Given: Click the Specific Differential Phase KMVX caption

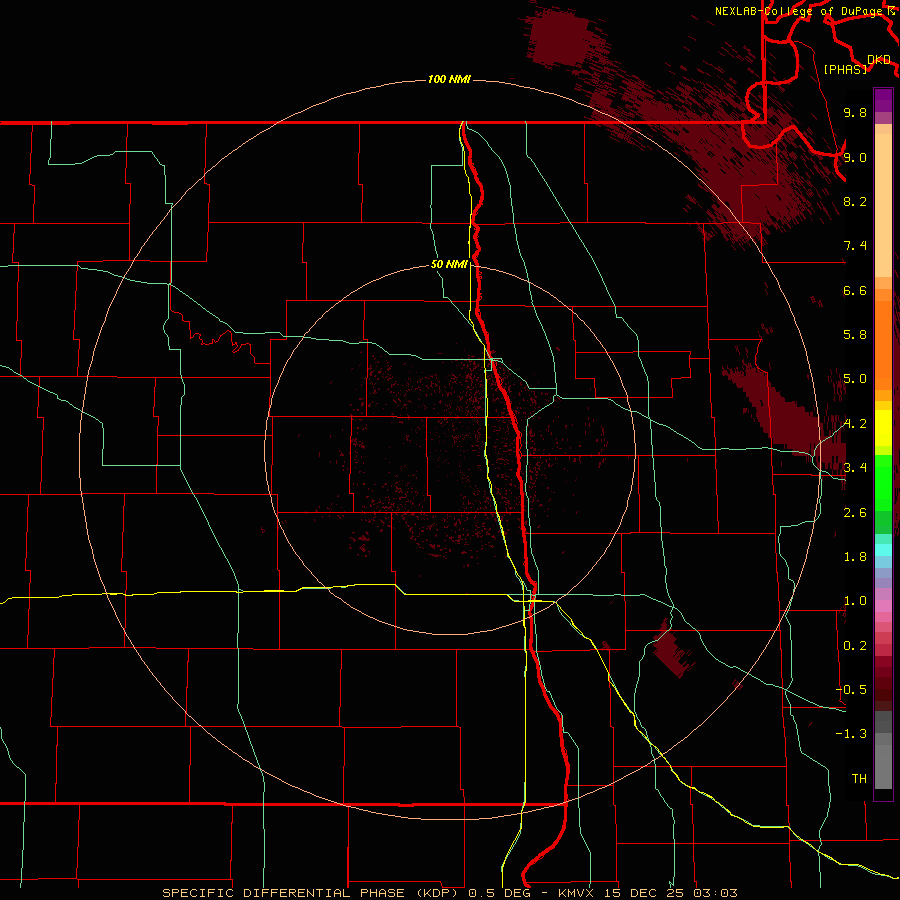Looking at the screenshot, I should click(x=449, y=893).
